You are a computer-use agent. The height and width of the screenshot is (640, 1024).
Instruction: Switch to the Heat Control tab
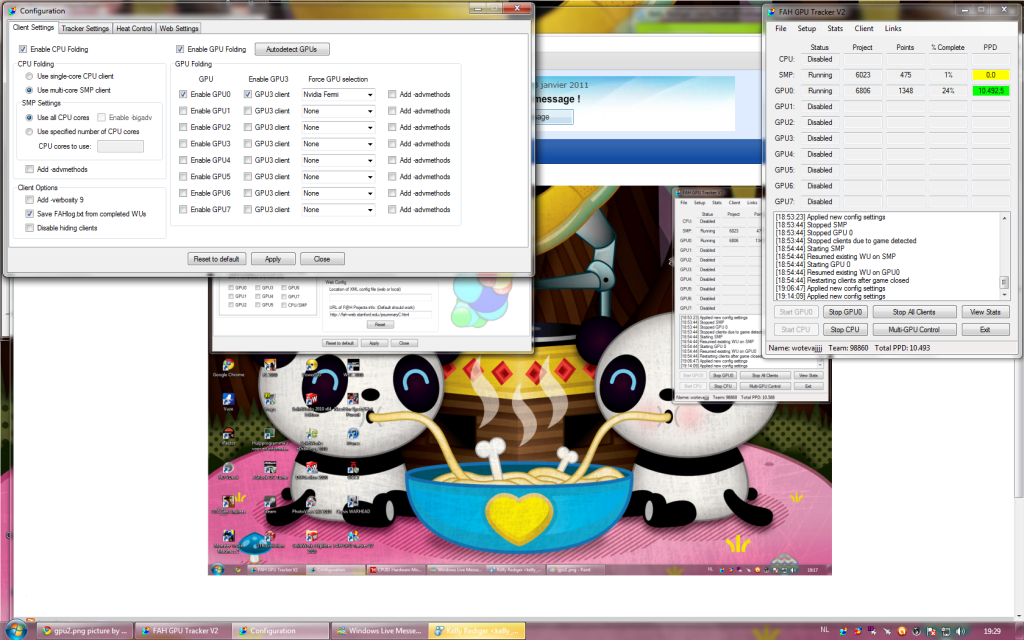134,29
